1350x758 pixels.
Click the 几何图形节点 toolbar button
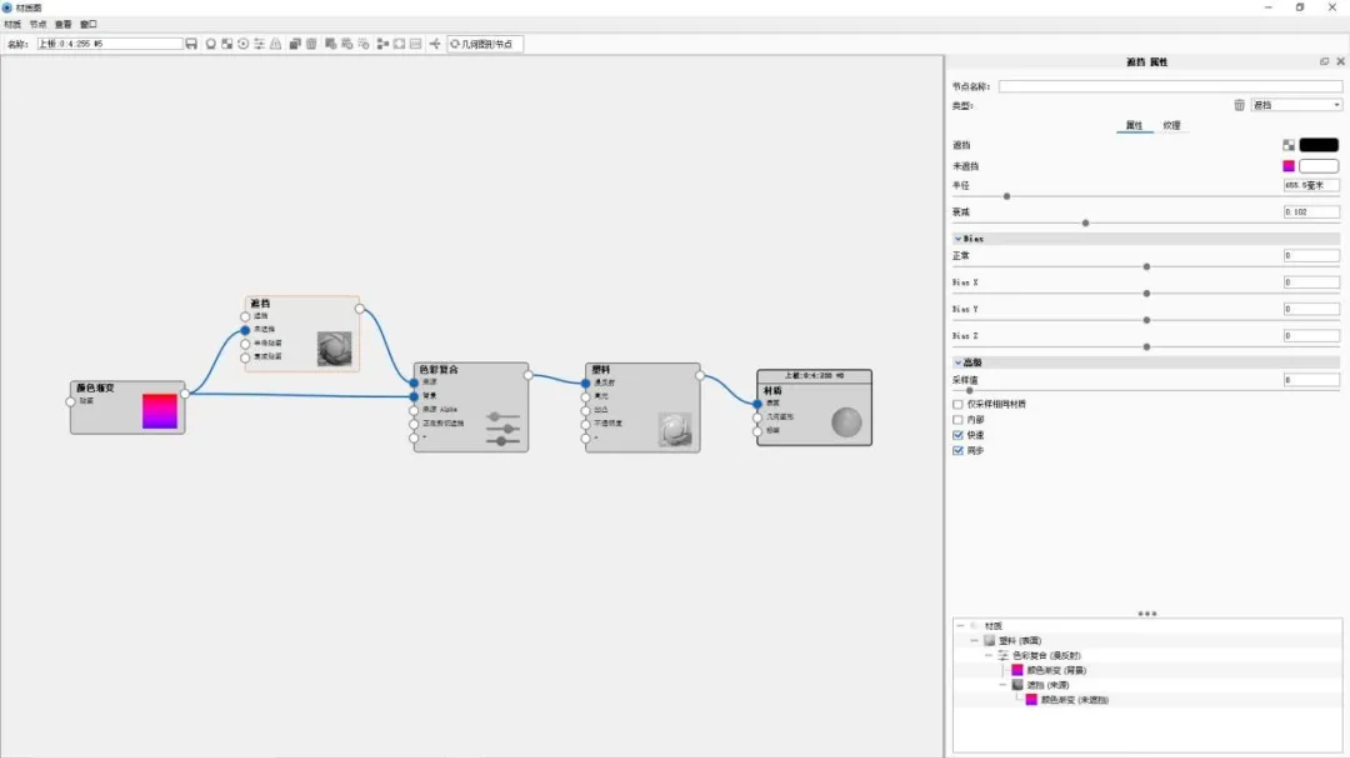485,44
